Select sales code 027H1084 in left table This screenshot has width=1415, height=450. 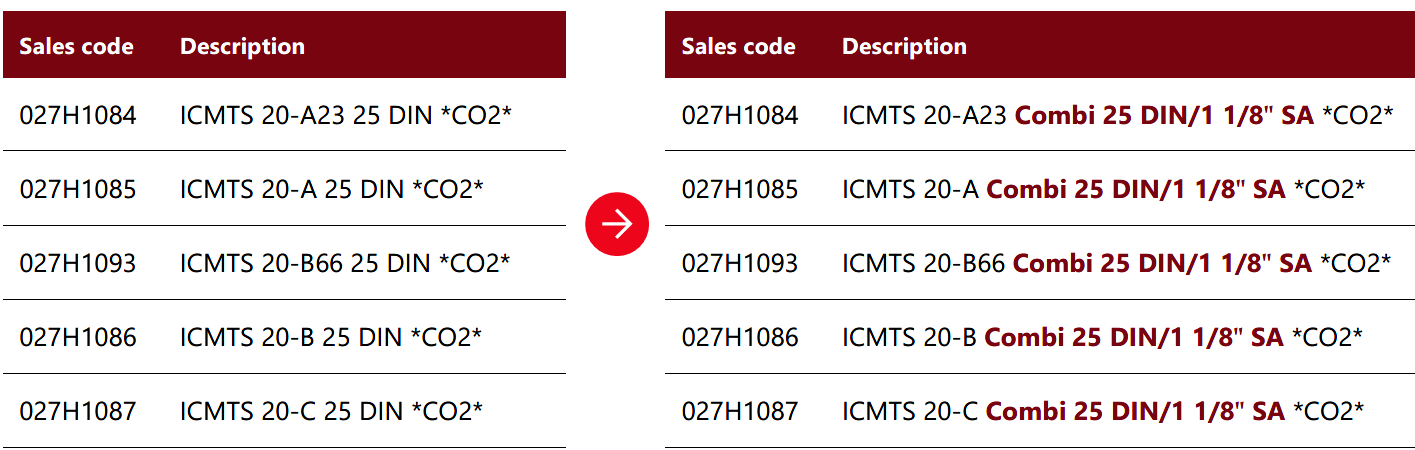point(78,115)
